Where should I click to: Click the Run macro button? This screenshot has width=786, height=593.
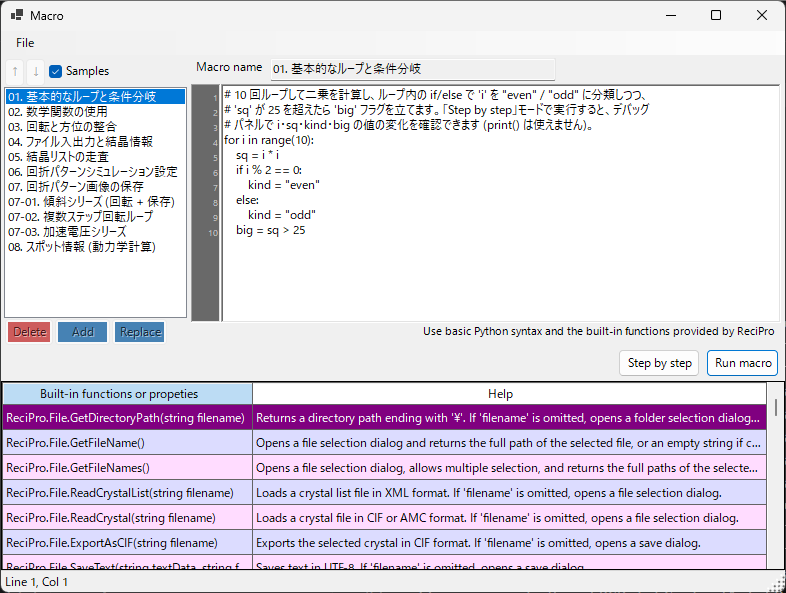742,363
